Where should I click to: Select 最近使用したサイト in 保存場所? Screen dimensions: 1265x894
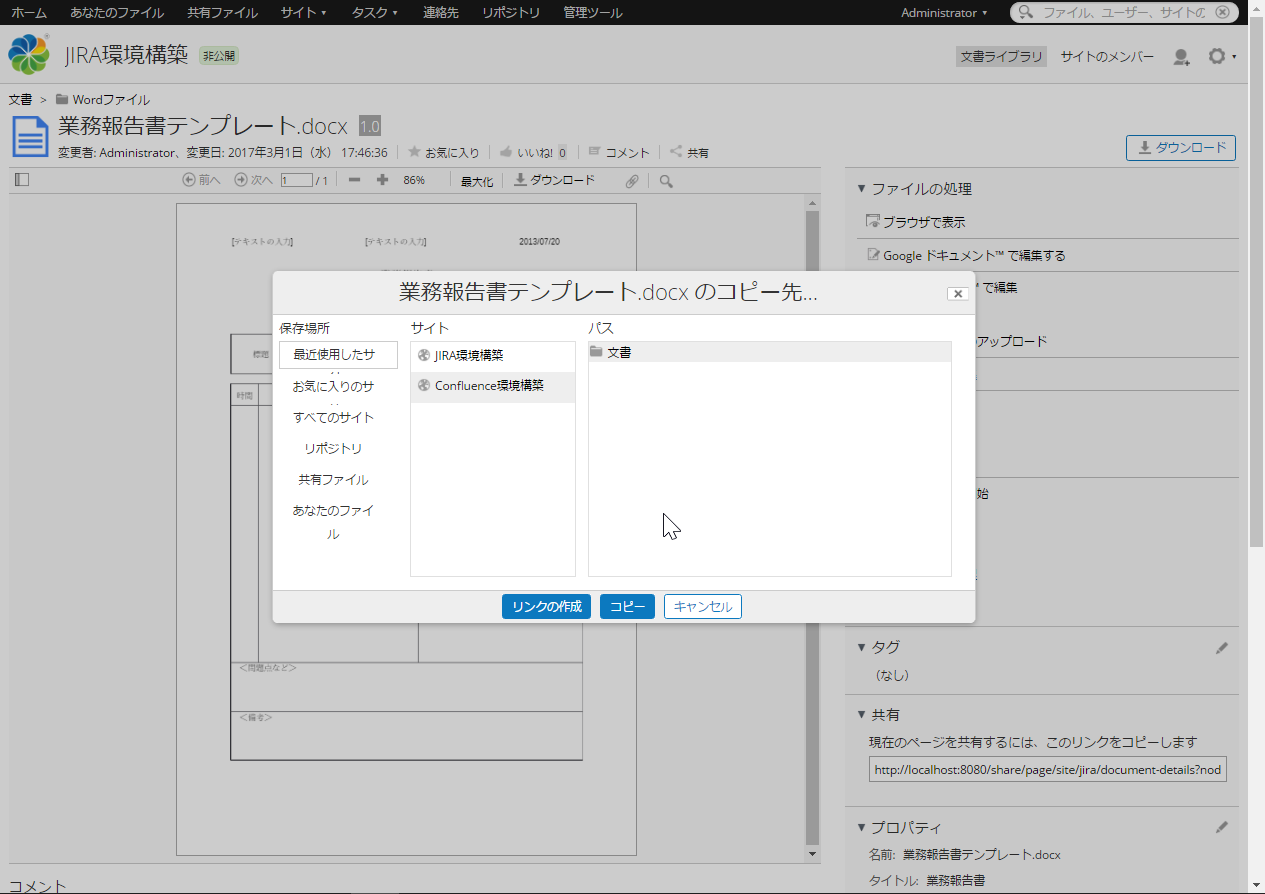click(338, 355)
